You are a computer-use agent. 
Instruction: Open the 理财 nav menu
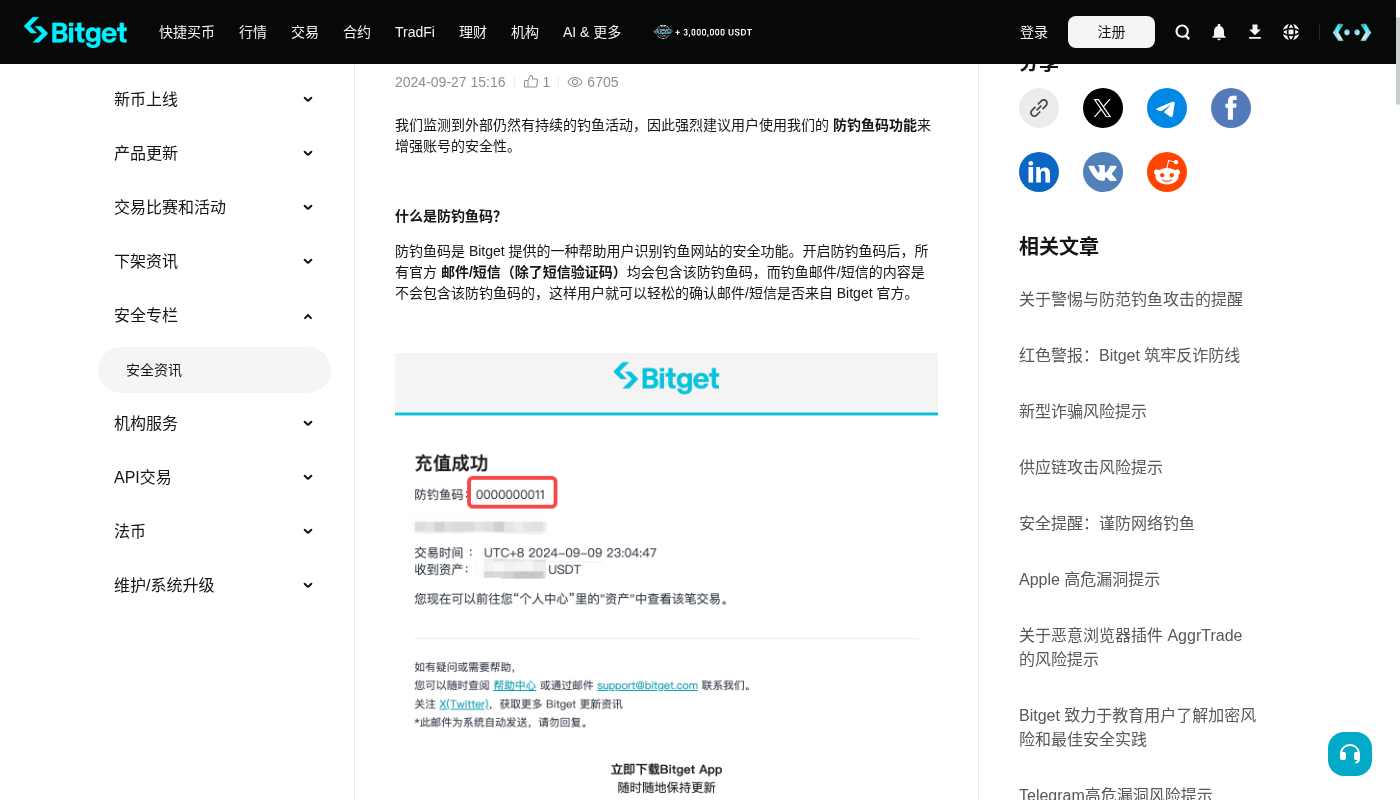pos(473,32)
